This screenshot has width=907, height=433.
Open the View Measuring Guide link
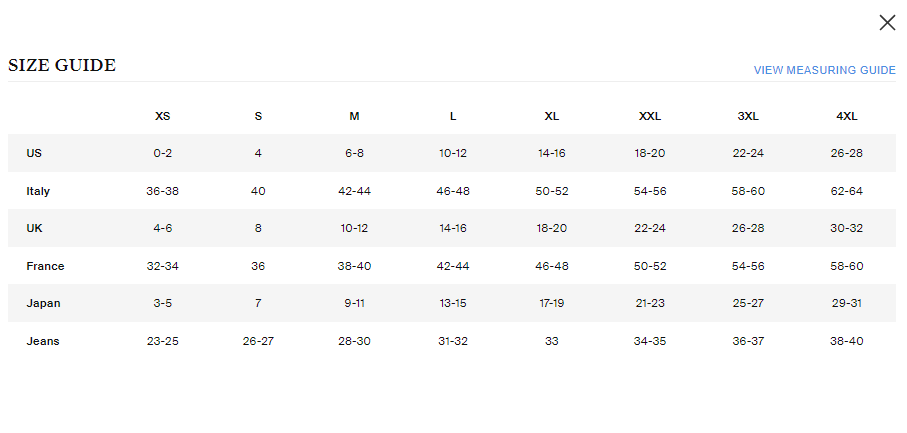[824, 70]
